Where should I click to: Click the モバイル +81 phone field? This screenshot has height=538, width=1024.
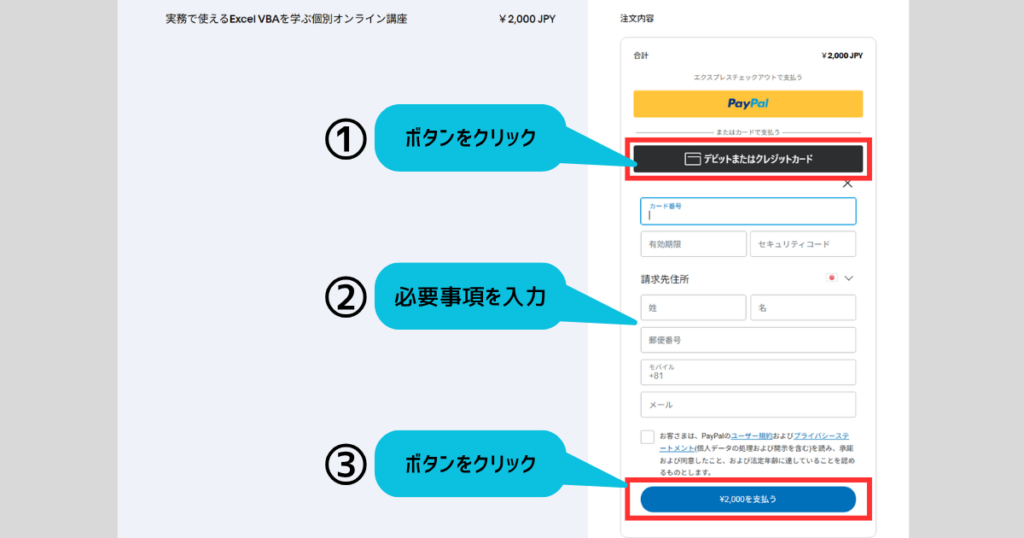[748, 372]
